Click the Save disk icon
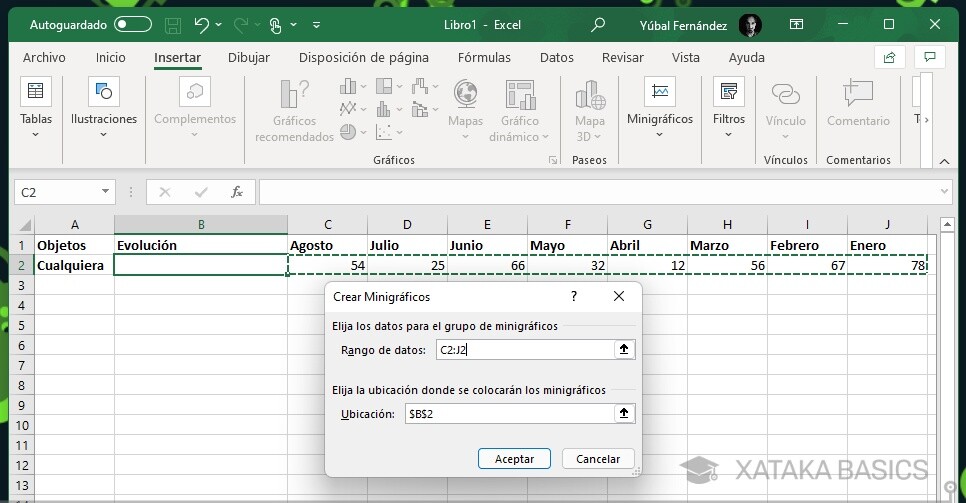 click(173, 25)
